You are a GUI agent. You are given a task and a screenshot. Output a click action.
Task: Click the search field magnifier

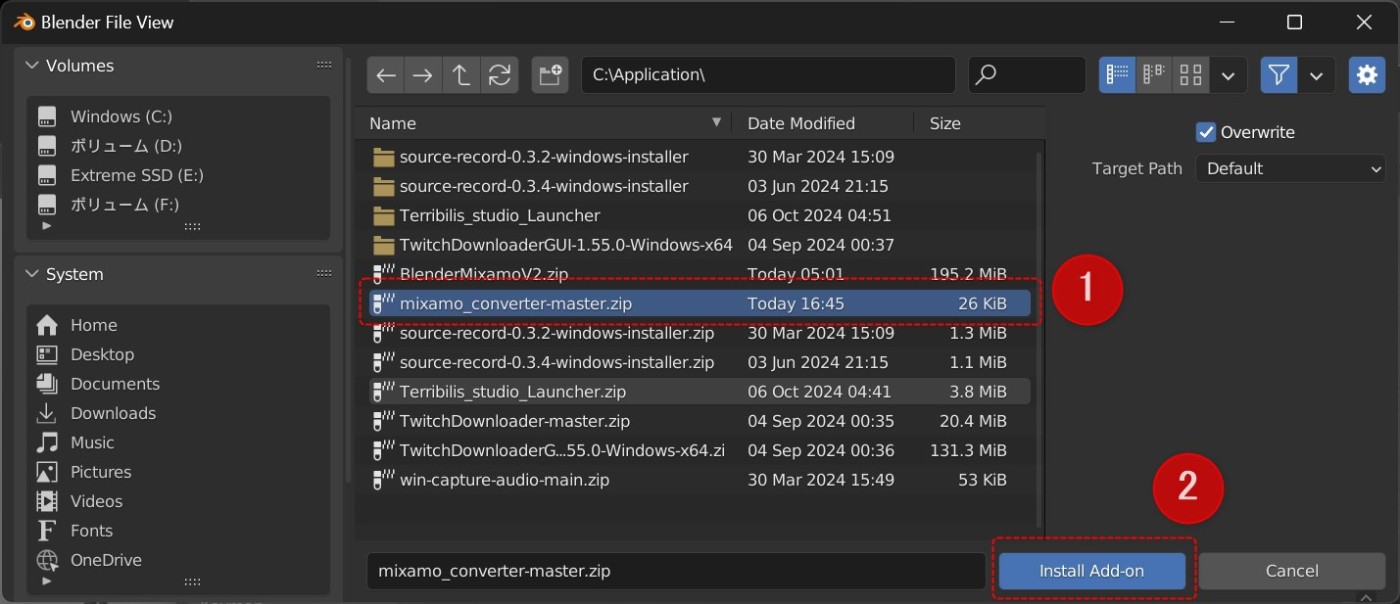pyautogui.click(x=986, y=75)
